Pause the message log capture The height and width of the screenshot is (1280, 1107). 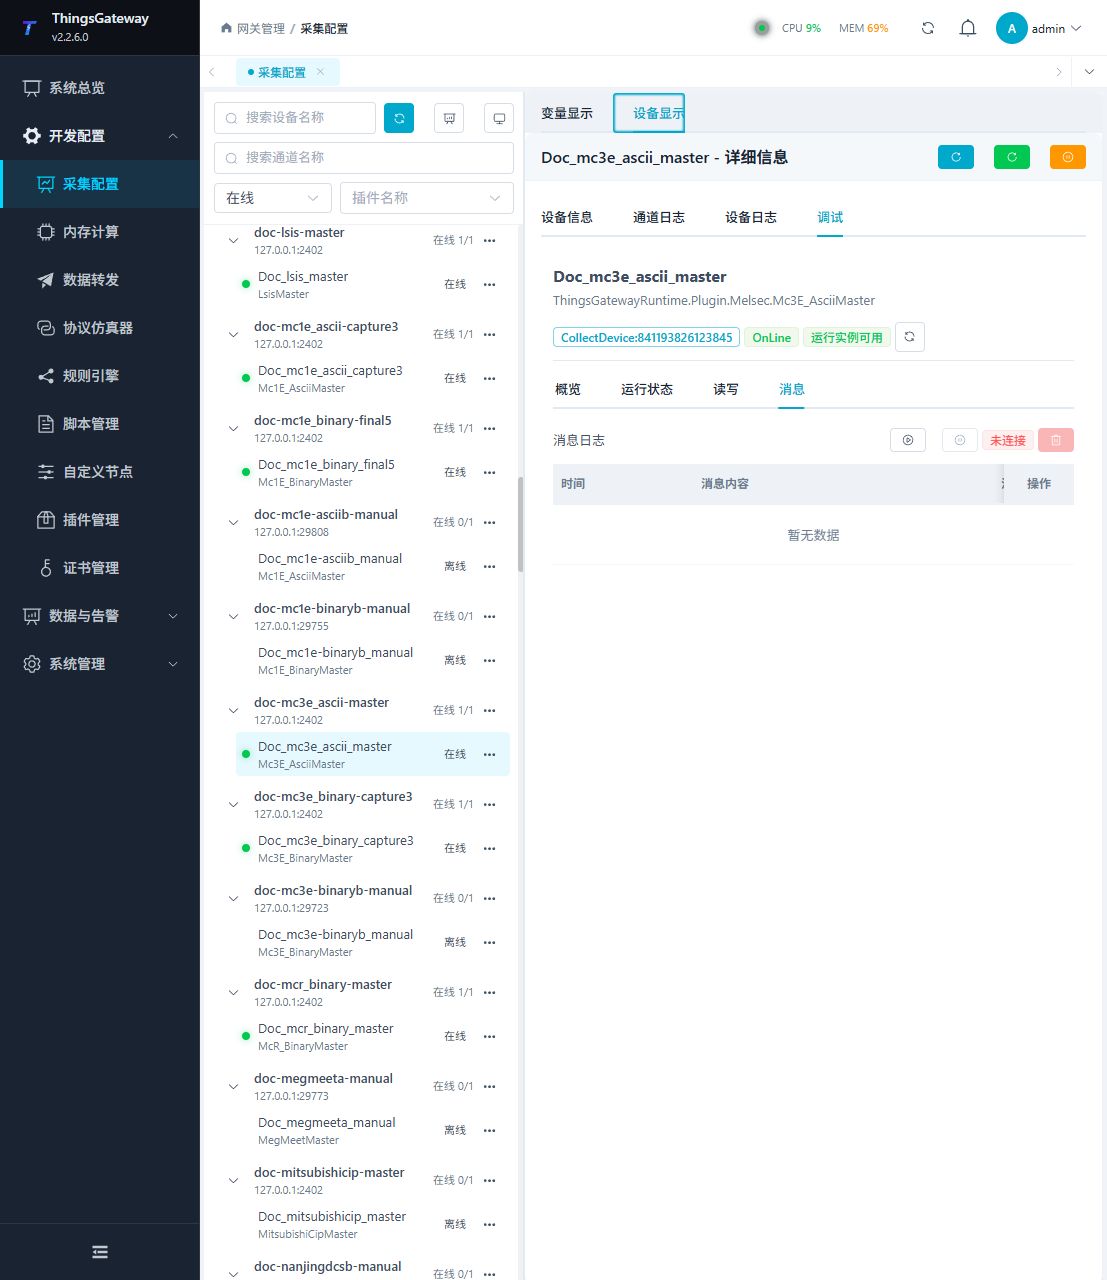(960, 440)
